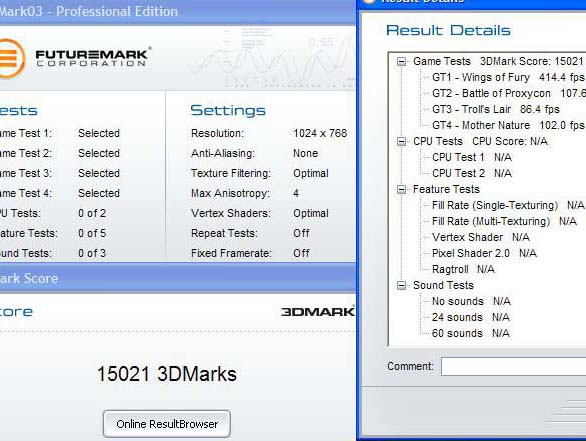The width and height of the screenshot is (586, 441).
Task: Select the CPU Test 1 row
Action: pos(472,157)
